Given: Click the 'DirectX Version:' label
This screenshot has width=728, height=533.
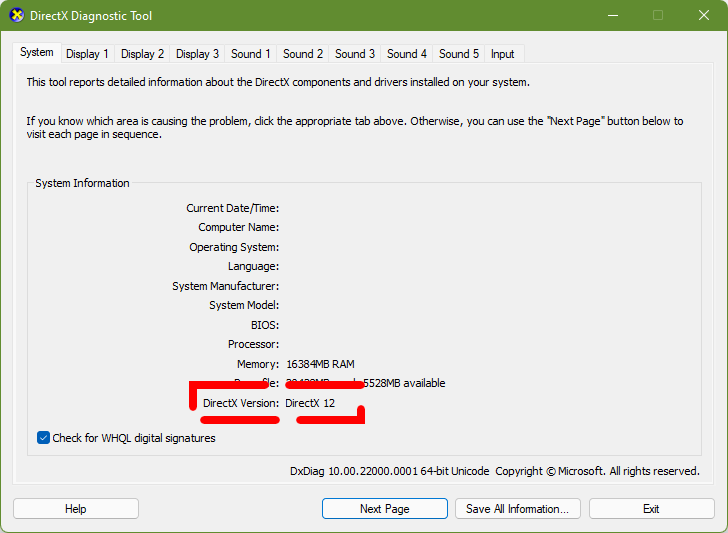Looking at the screenshot, I should (x=241, y=403).
